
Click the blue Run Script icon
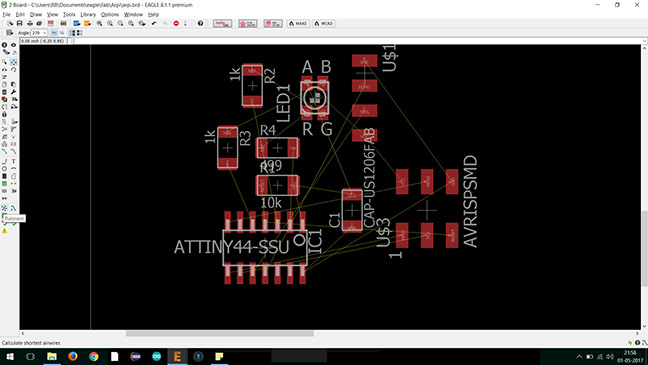tap(76, 24)
